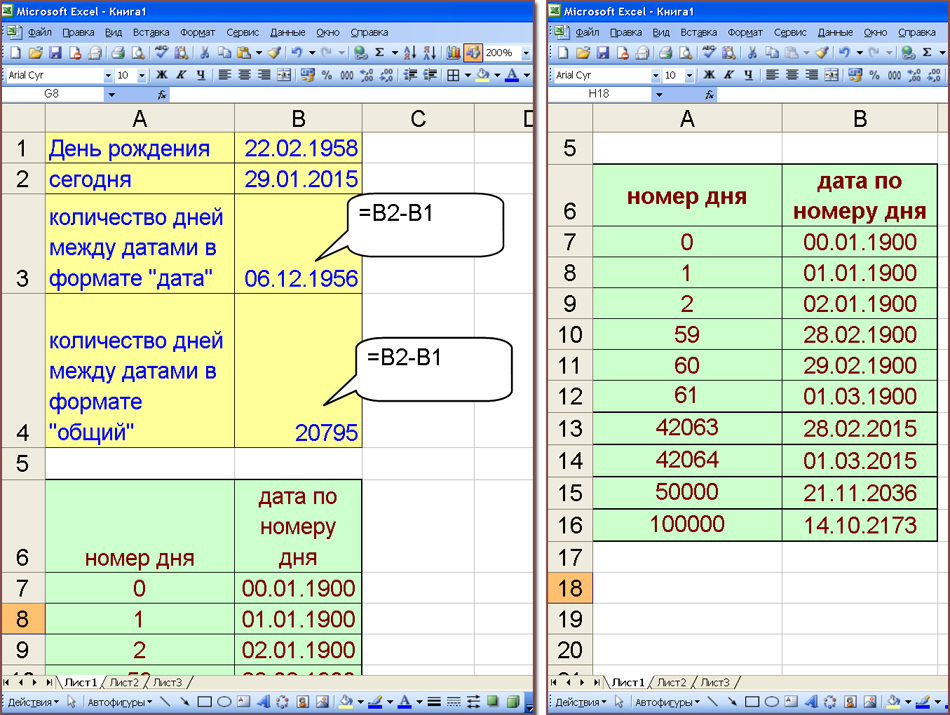Apply Currency format in left window
This screenshot has height=715, width=950.
pyautogui.click(x=307, y=75)
